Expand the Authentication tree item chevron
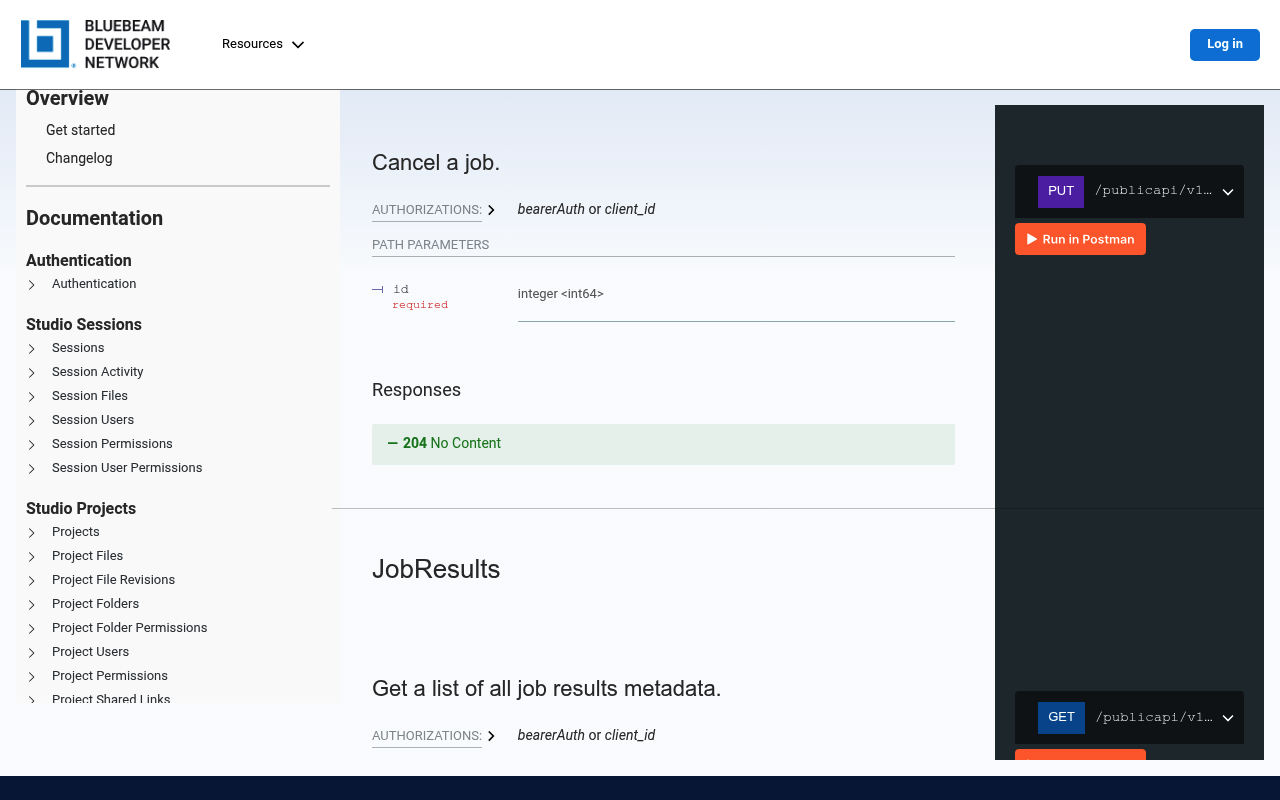This screenshot has width=1280, height=800. click(32, 285)
